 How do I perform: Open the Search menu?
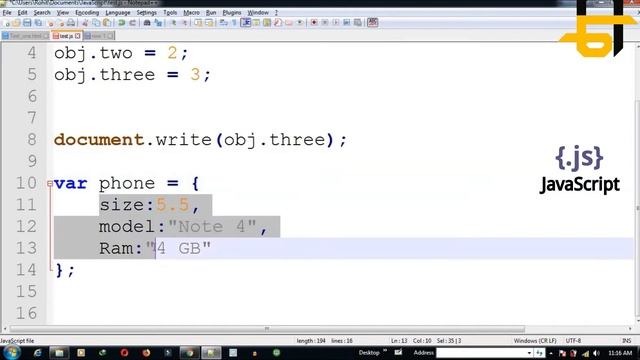pyautogui.click(x=42, y=13)
